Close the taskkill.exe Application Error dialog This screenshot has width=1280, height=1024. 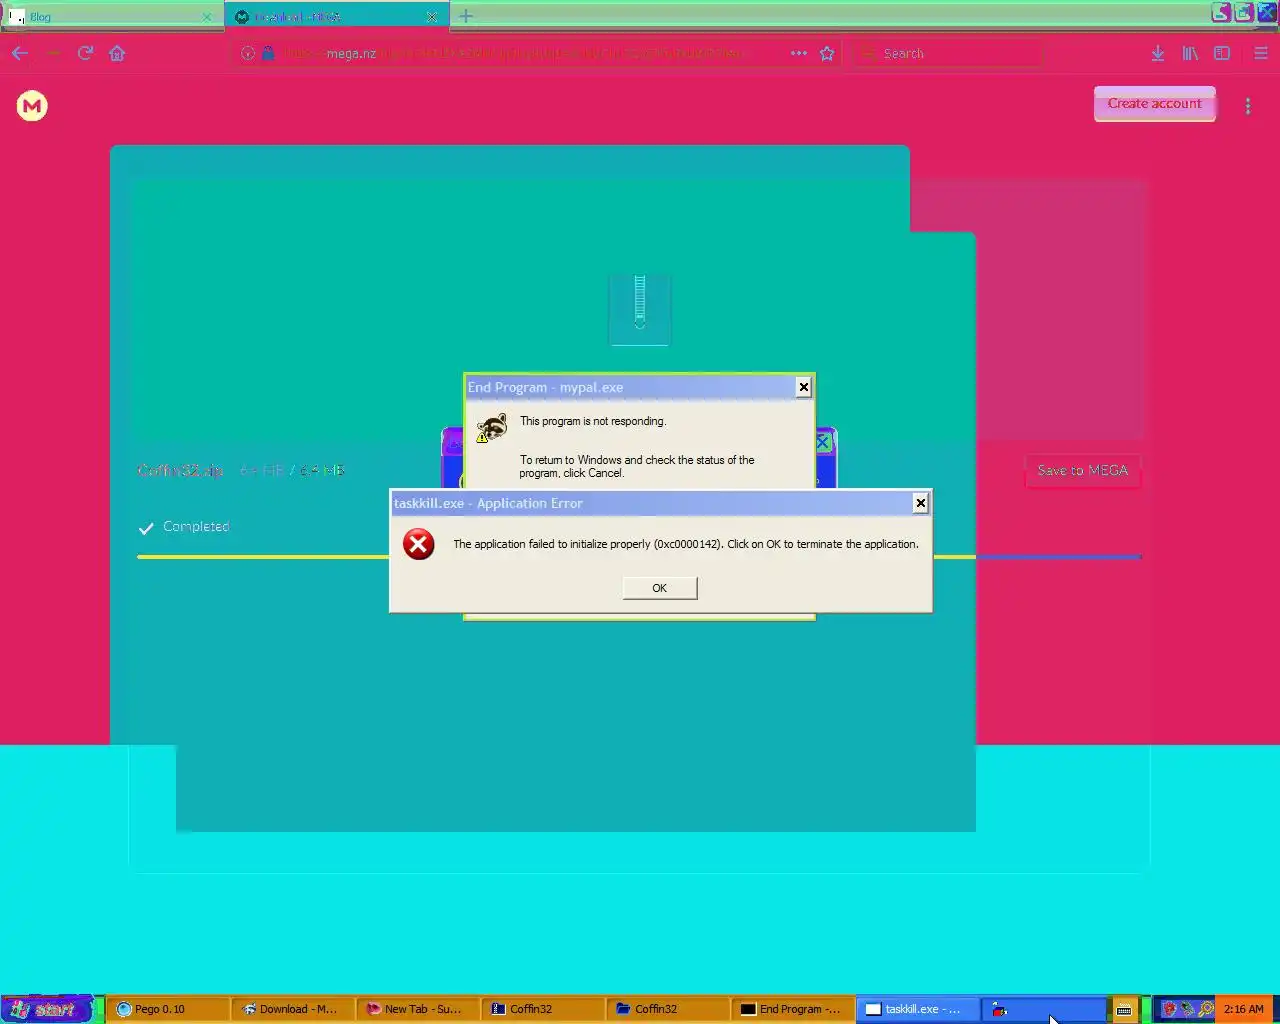920,503
